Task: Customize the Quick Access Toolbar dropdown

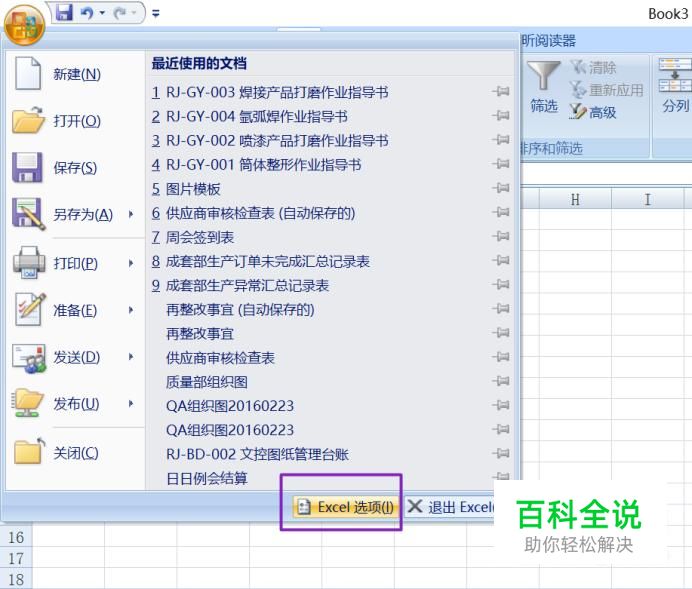Action: [155, 14]
